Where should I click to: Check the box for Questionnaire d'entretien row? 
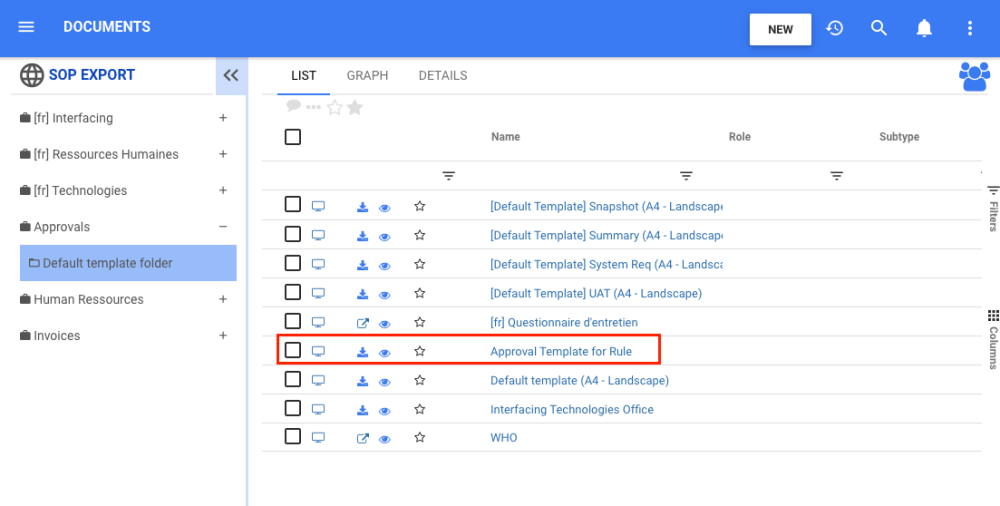pyautogui.click(x=293, y=321)
